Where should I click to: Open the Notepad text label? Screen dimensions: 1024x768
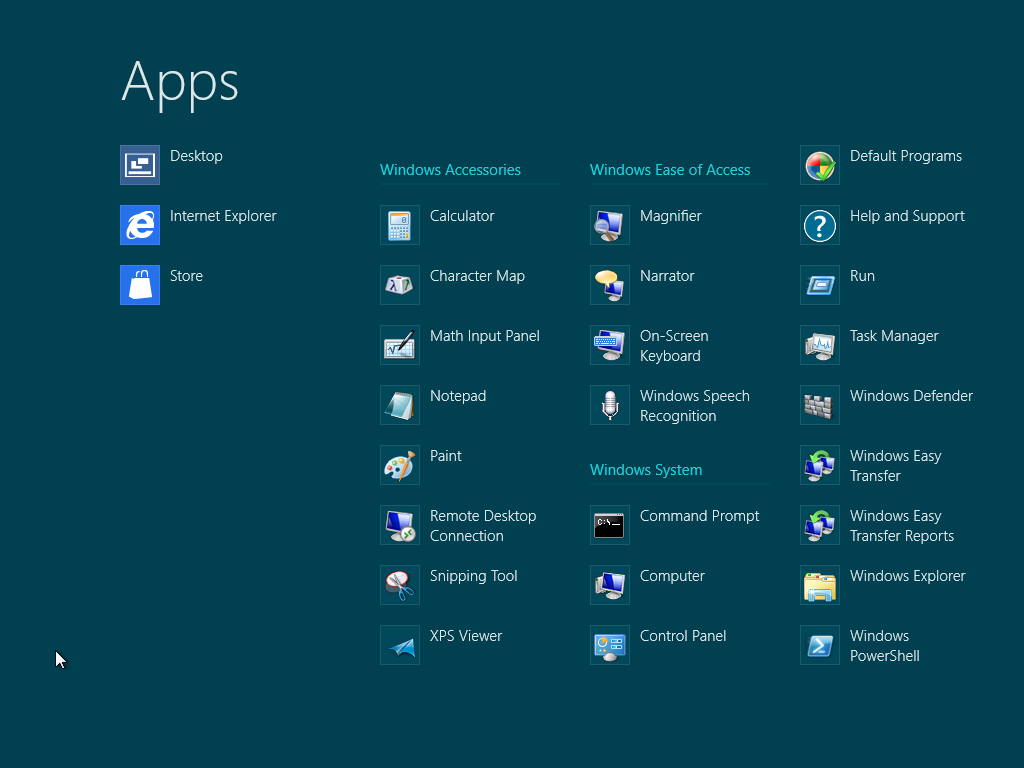click(x=458, y=396)
